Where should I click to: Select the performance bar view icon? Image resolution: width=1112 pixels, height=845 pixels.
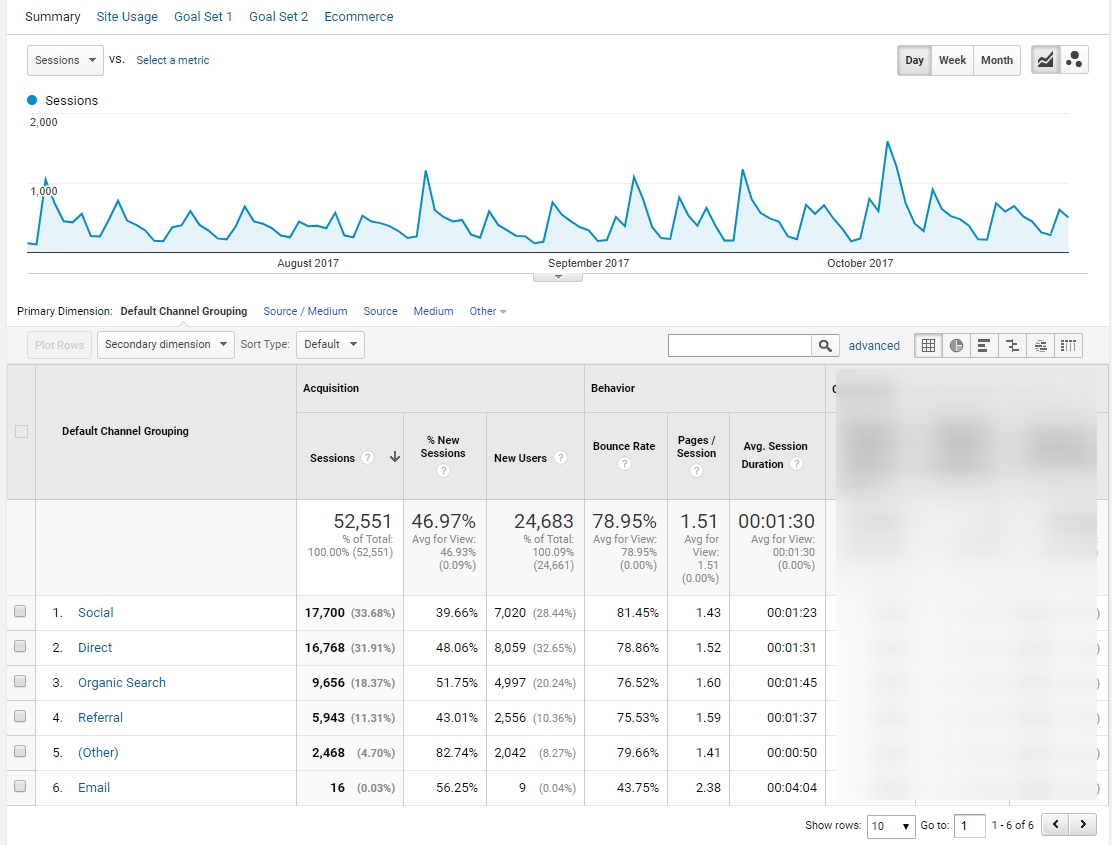[985, 346]
